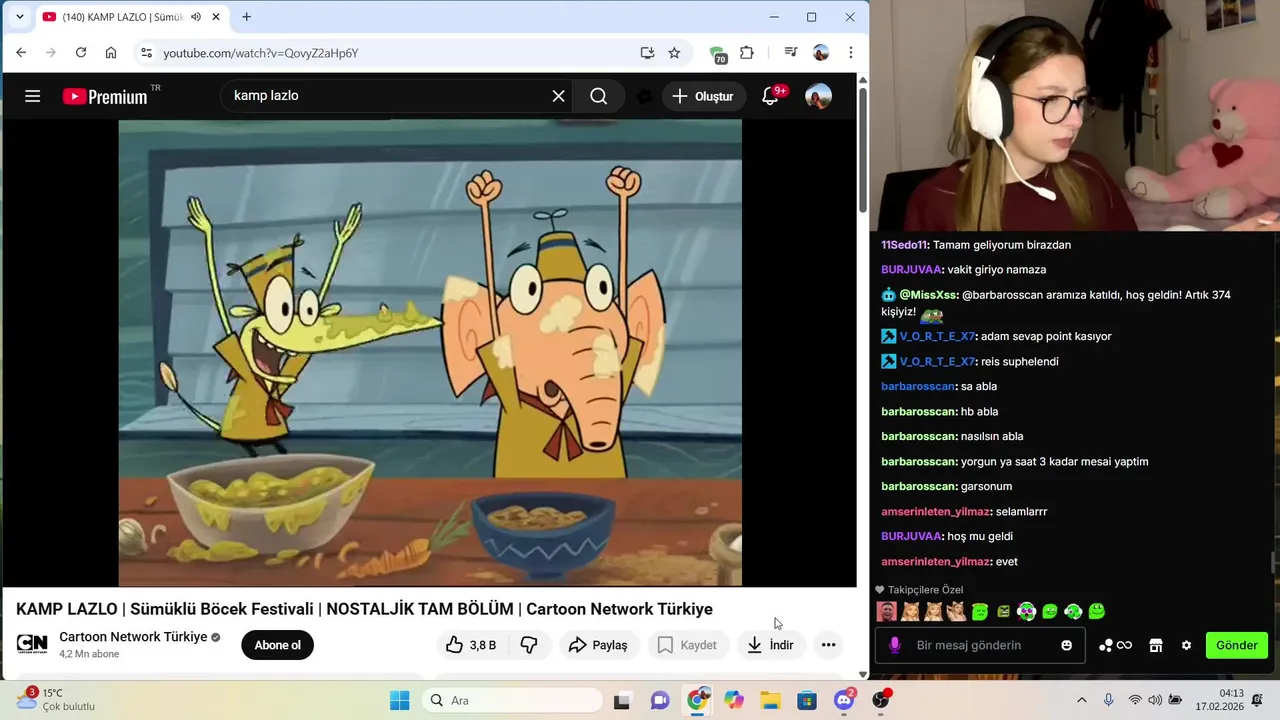Open the weather widget showing 15°C
The height and width of the screenshot is (720, 1280).
(56, 699)
